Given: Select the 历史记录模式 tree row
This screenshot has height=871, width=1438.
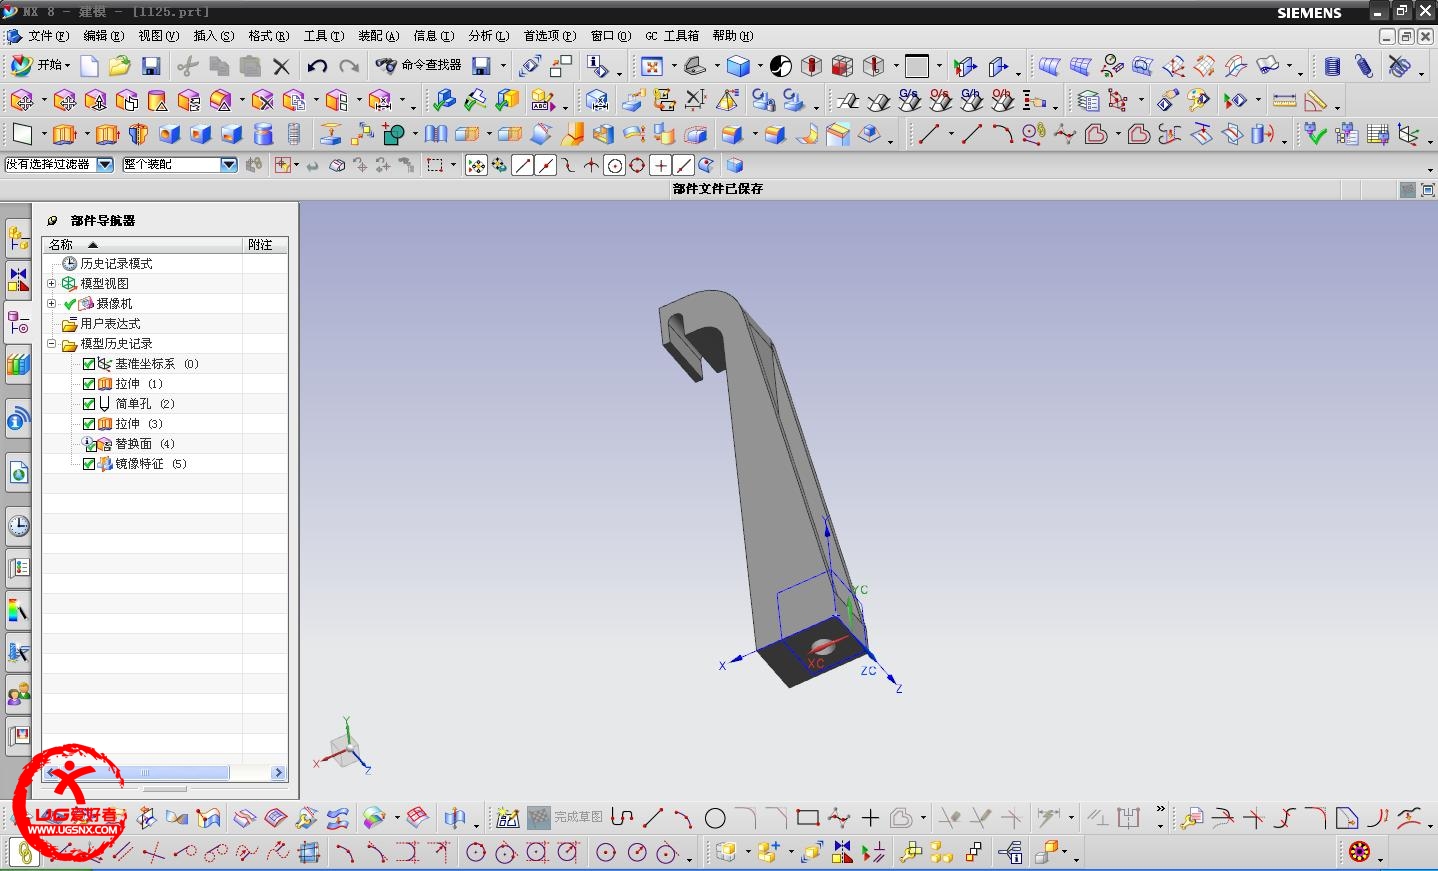Looking at the screenshot, I should click(165, 264).
